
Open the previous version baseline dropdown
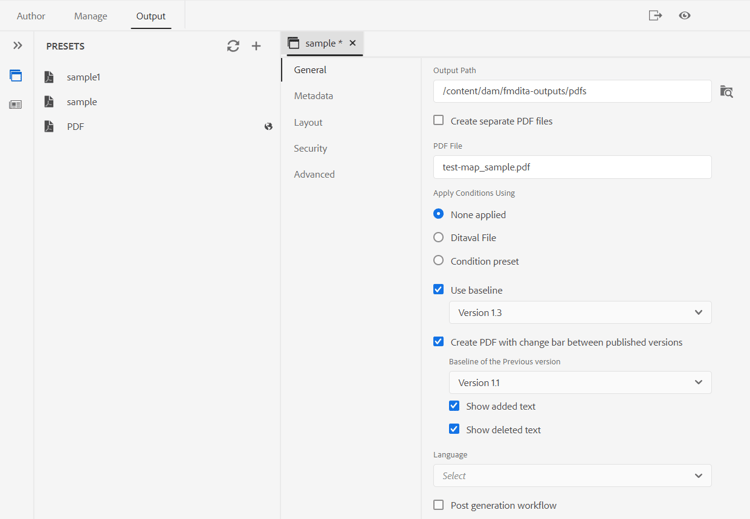pyautogui.click(x=580, y=382)
